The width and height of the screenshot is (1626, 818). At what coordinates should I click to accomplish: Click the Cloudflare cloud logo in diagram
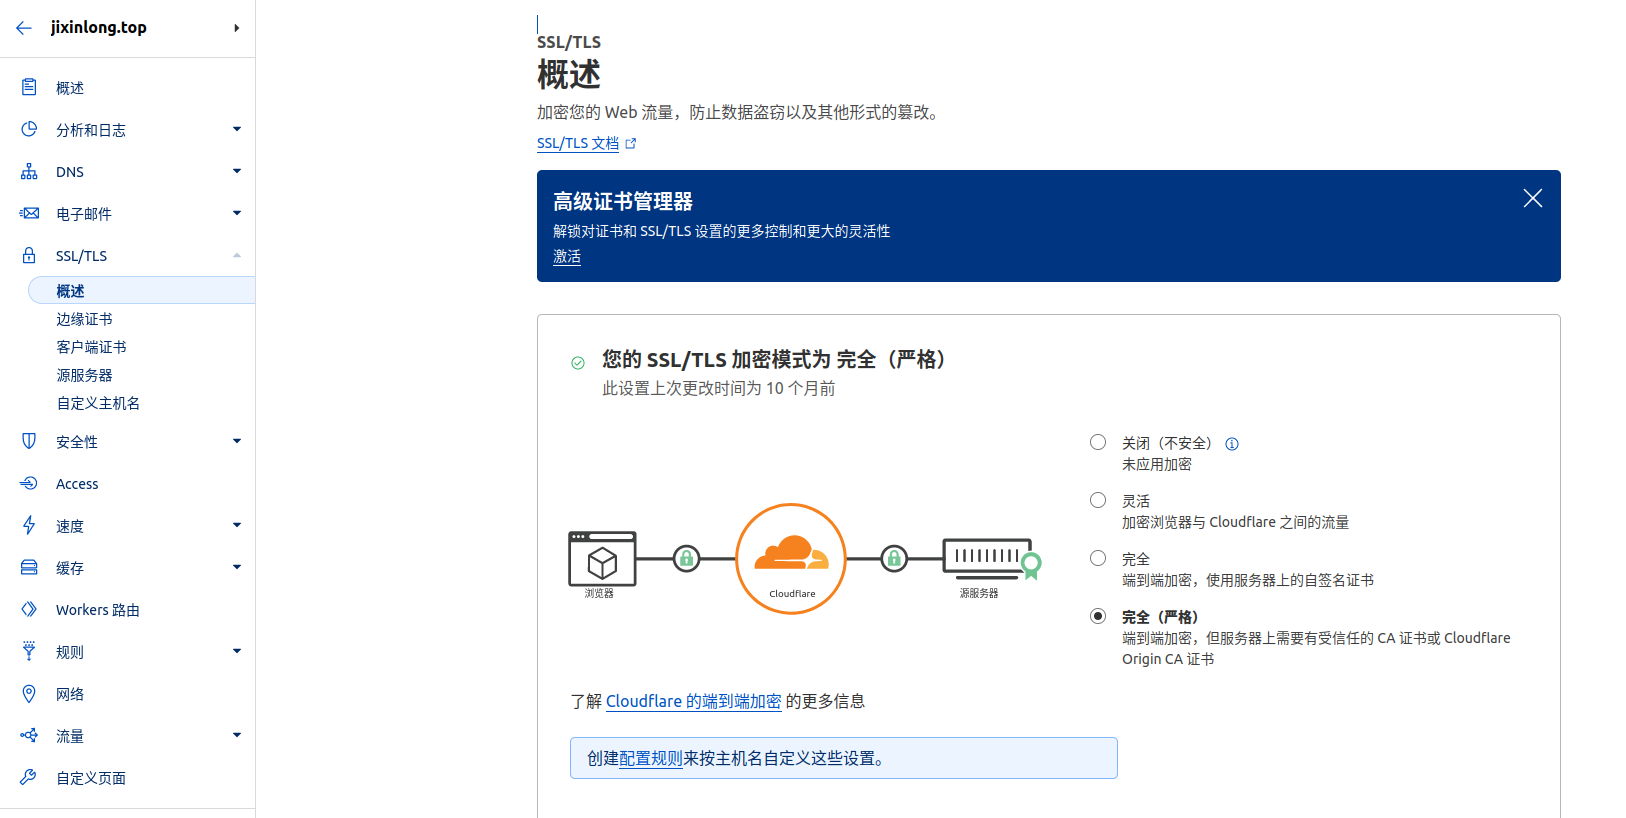791,552
